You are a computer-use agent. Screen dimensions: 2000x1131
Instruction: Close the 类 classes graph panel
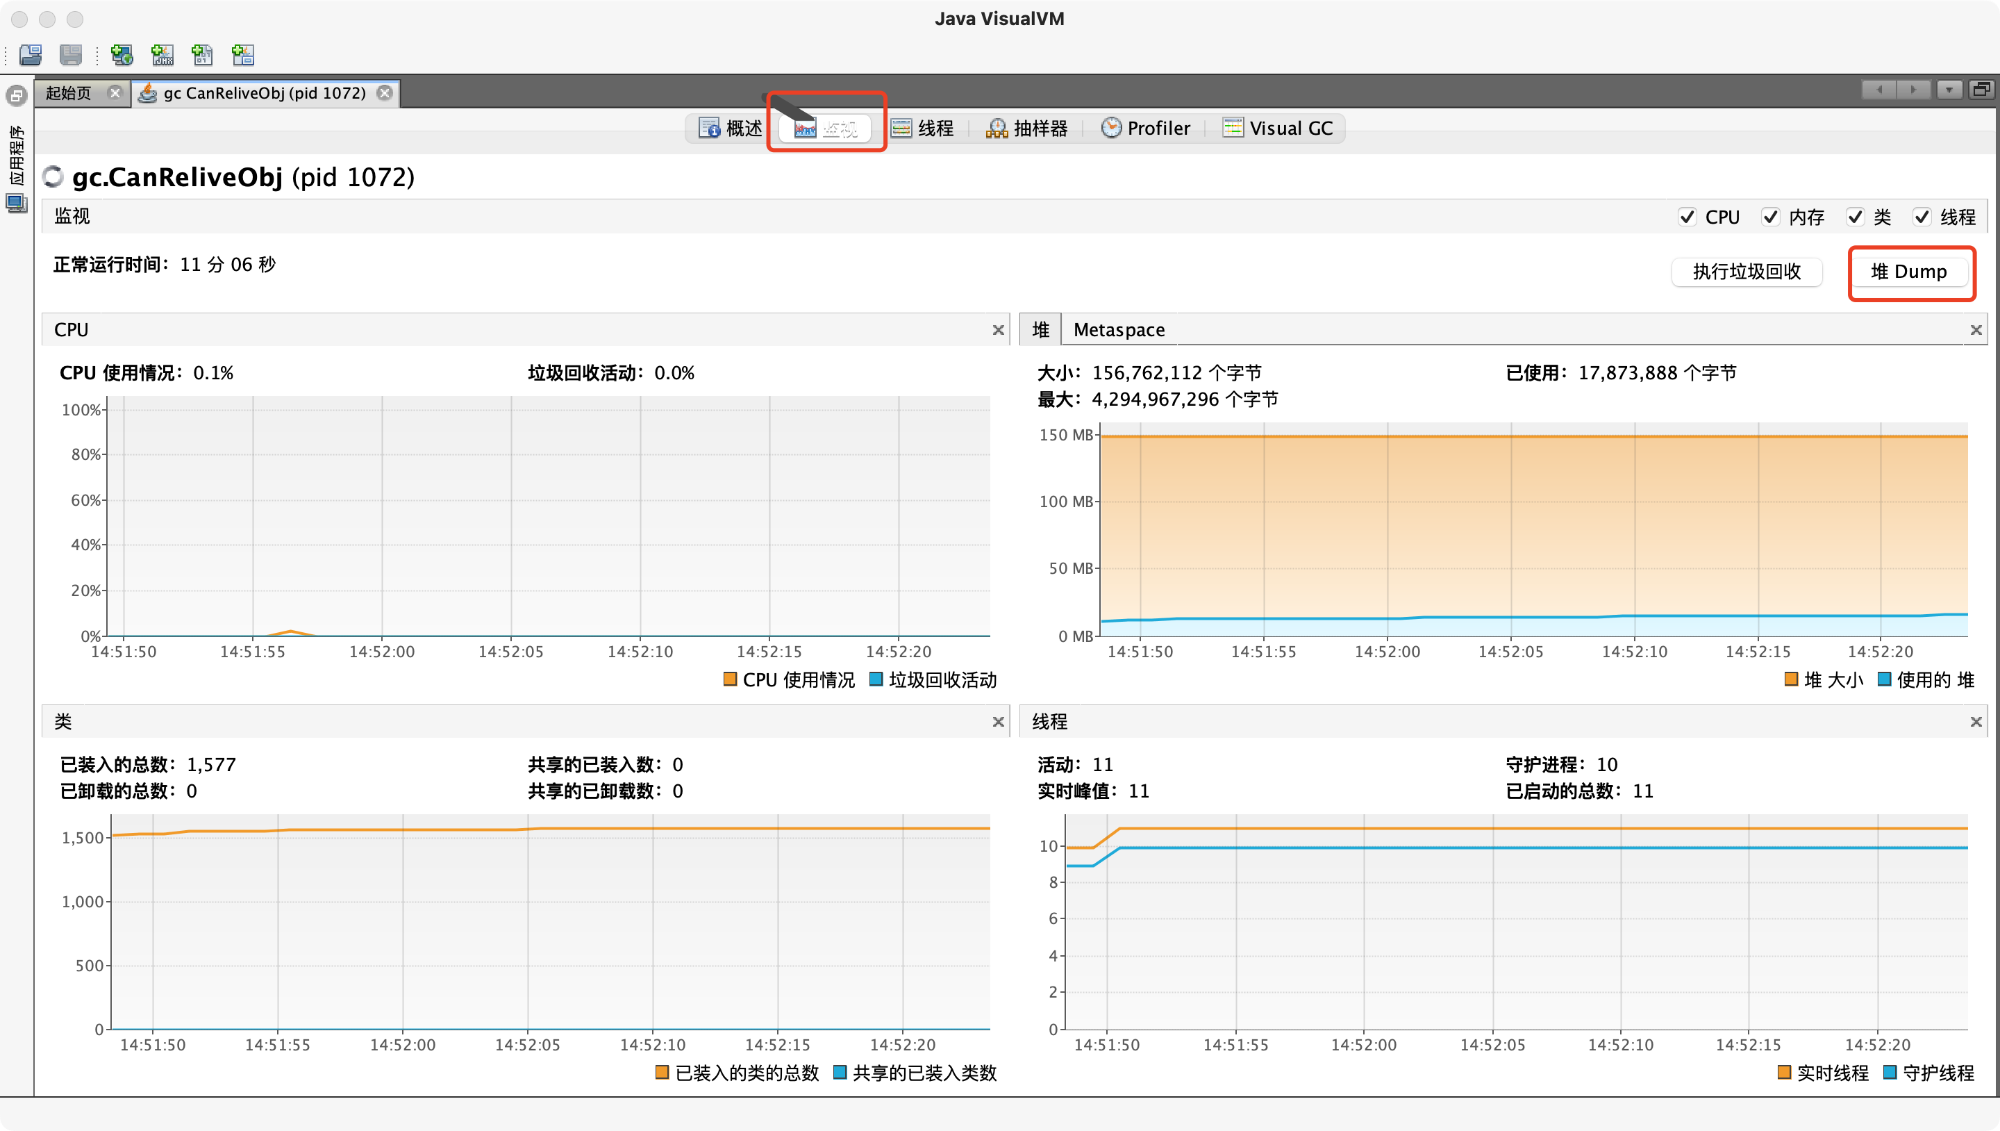998,722
